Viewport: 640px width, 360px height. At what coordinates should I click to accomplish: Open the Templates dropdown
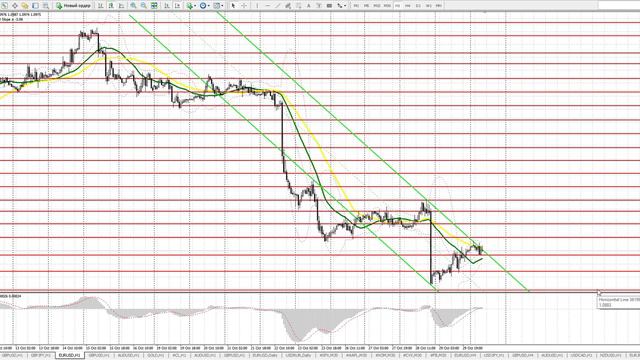point(218,6)
